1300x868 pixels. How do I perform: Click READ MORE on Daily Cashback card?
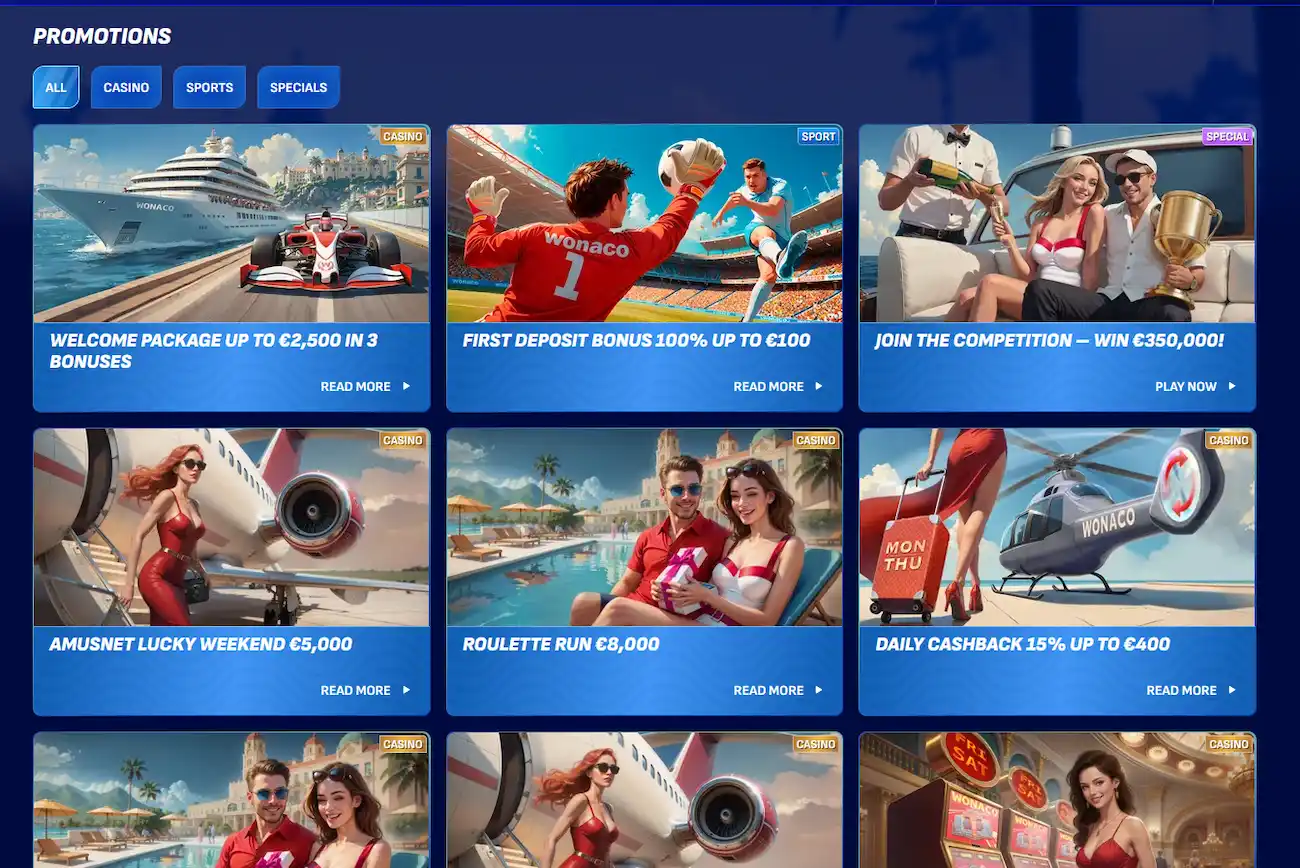(x=1191, y=690)
